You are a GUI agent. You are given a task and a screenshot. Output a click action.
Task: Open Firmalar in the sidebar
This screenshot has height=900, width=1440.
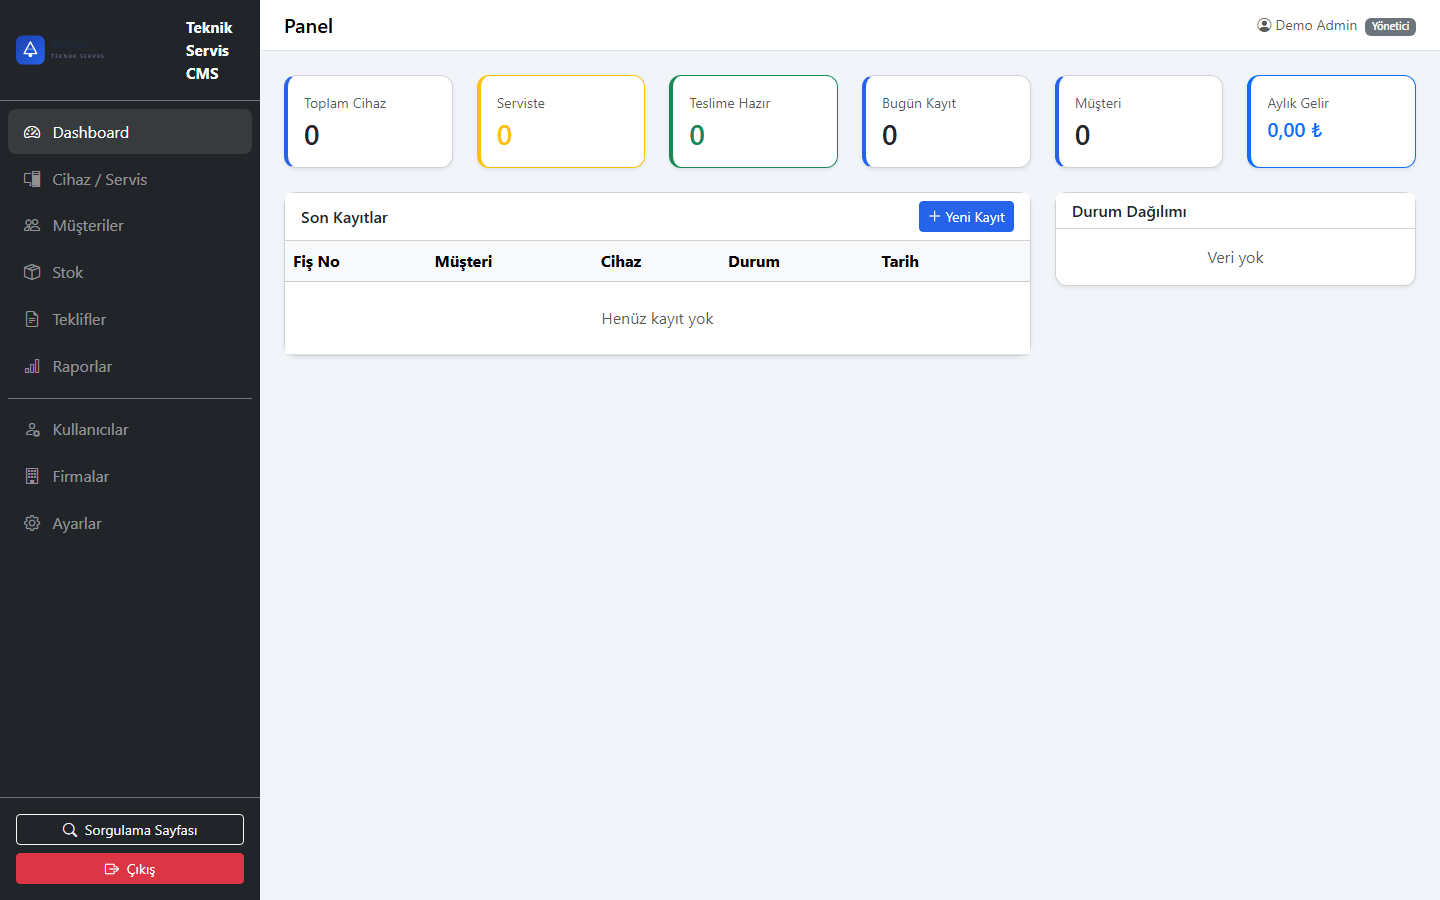(130, 476)
